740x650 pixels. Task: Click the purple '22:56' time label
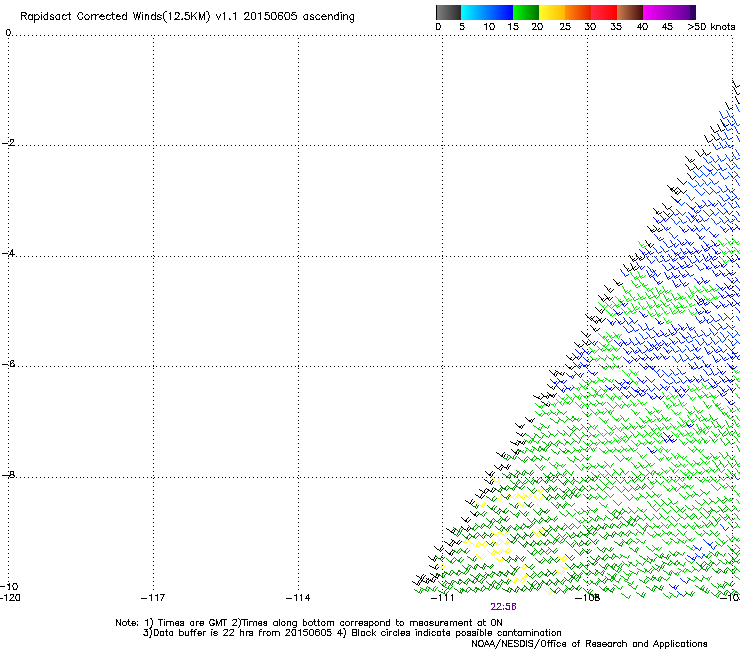(503, 607)
